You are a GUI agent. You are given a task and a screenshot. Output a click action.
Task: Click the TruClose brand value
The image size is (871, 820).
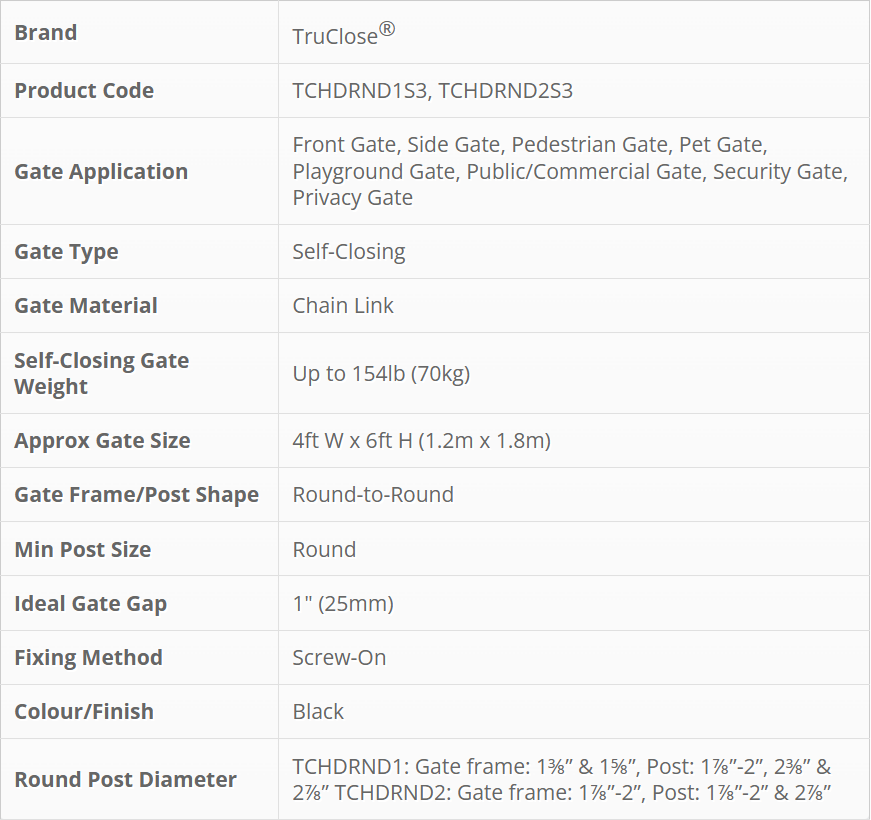[343, 34]
